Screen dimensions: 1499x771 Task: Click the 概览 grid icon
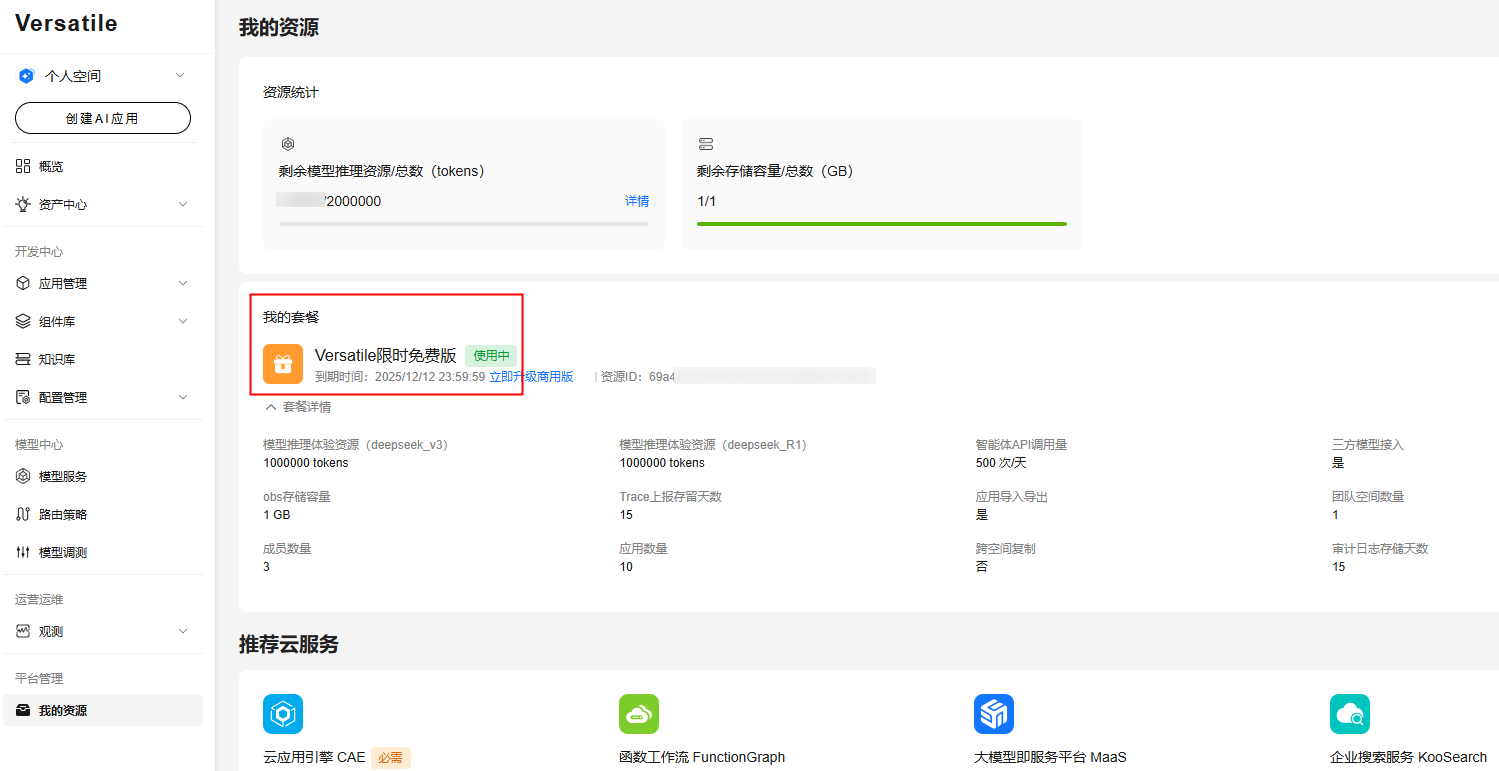pos(23,166)
